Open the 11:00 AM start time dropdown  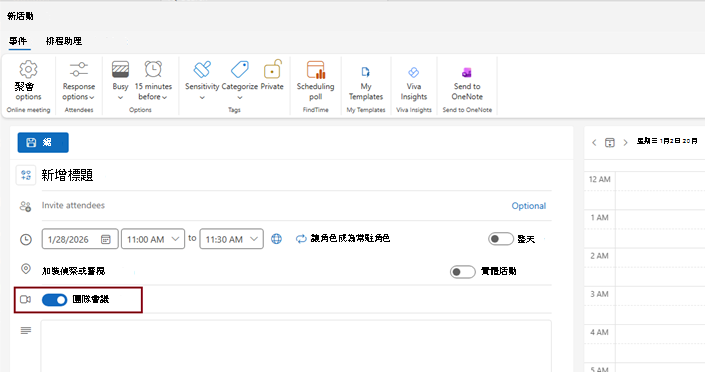[153, 239]
